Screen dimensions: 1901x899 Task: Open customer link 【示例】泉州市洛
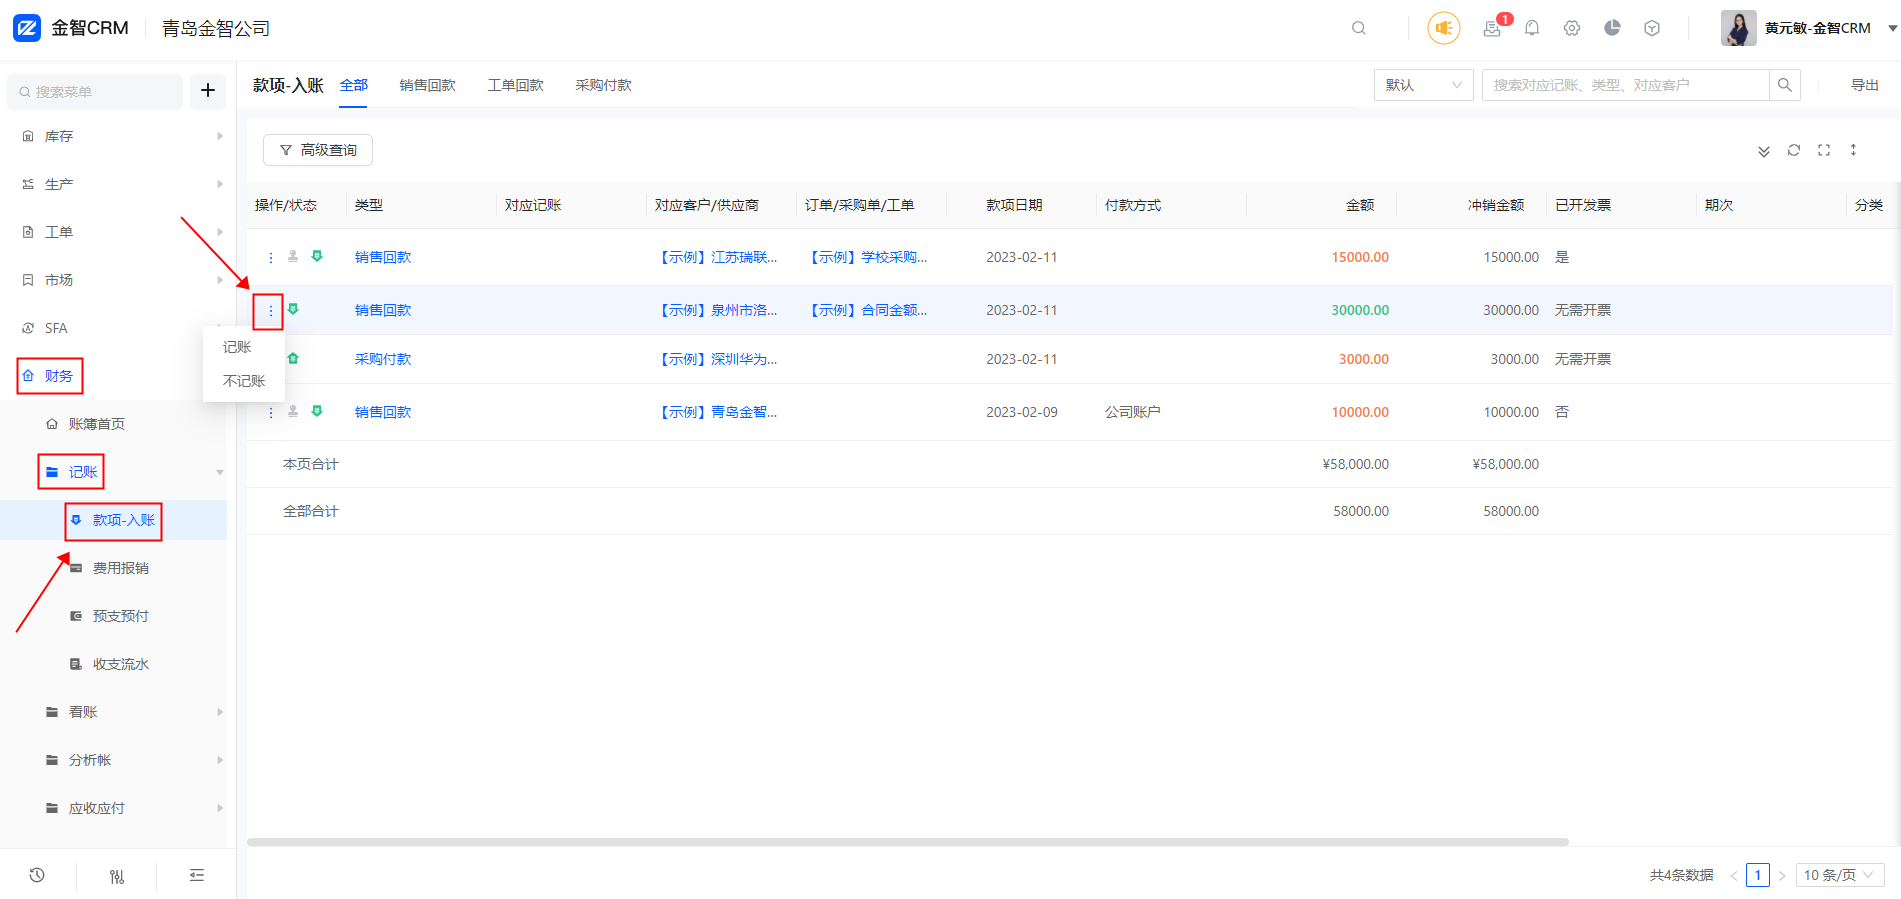click(716, 310)
